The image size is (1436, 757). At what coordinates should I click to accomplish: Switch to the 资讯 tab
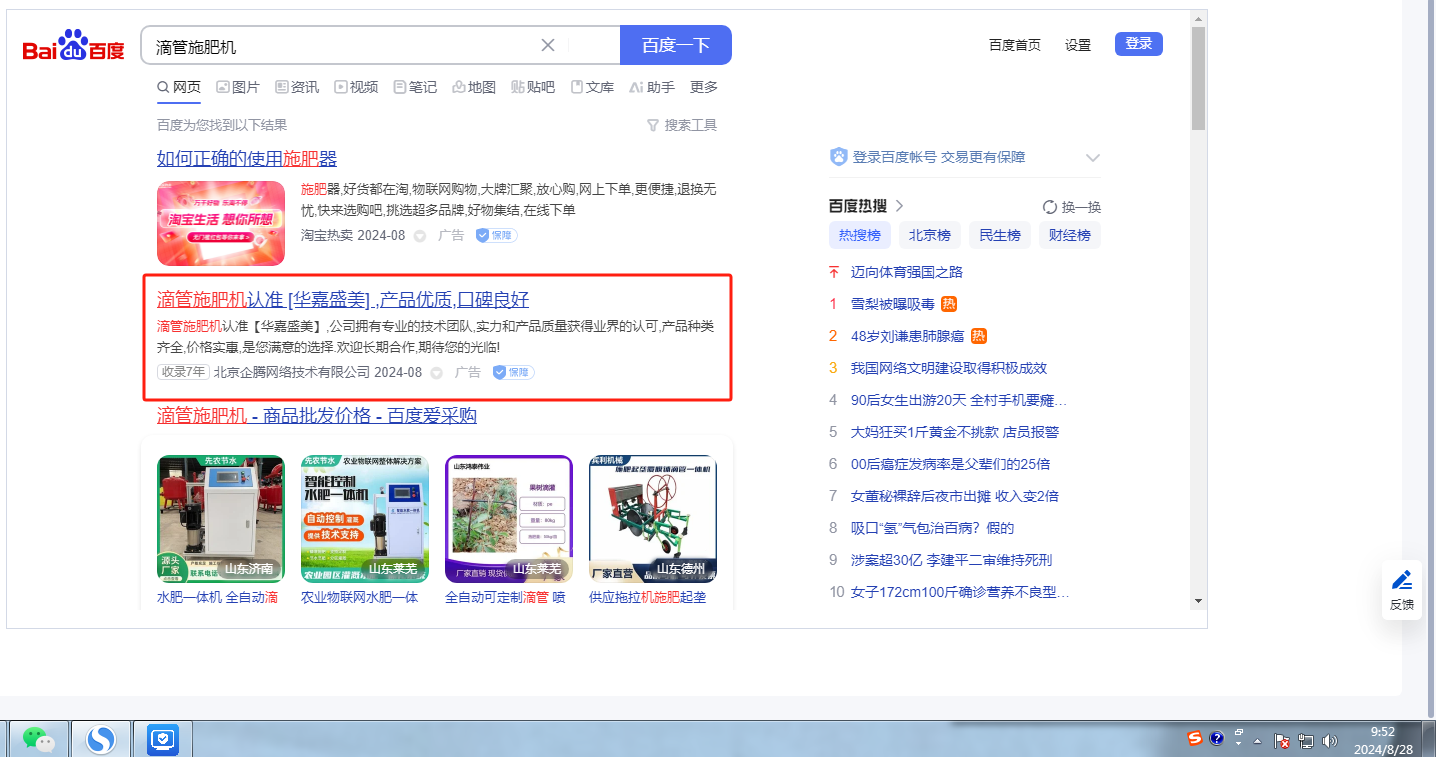point(297,87)
